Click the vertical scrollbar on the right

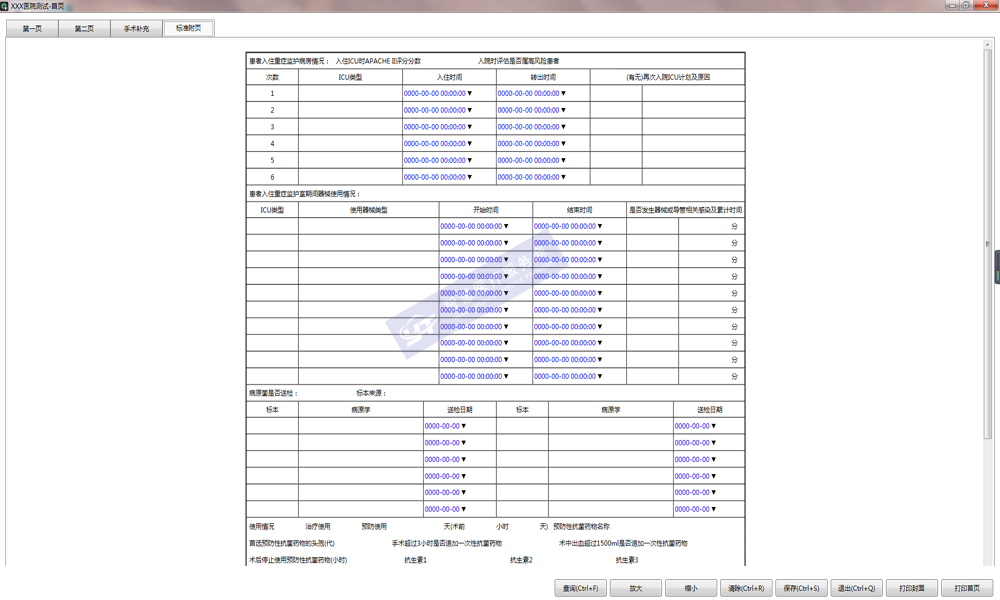tap(989, 300)
